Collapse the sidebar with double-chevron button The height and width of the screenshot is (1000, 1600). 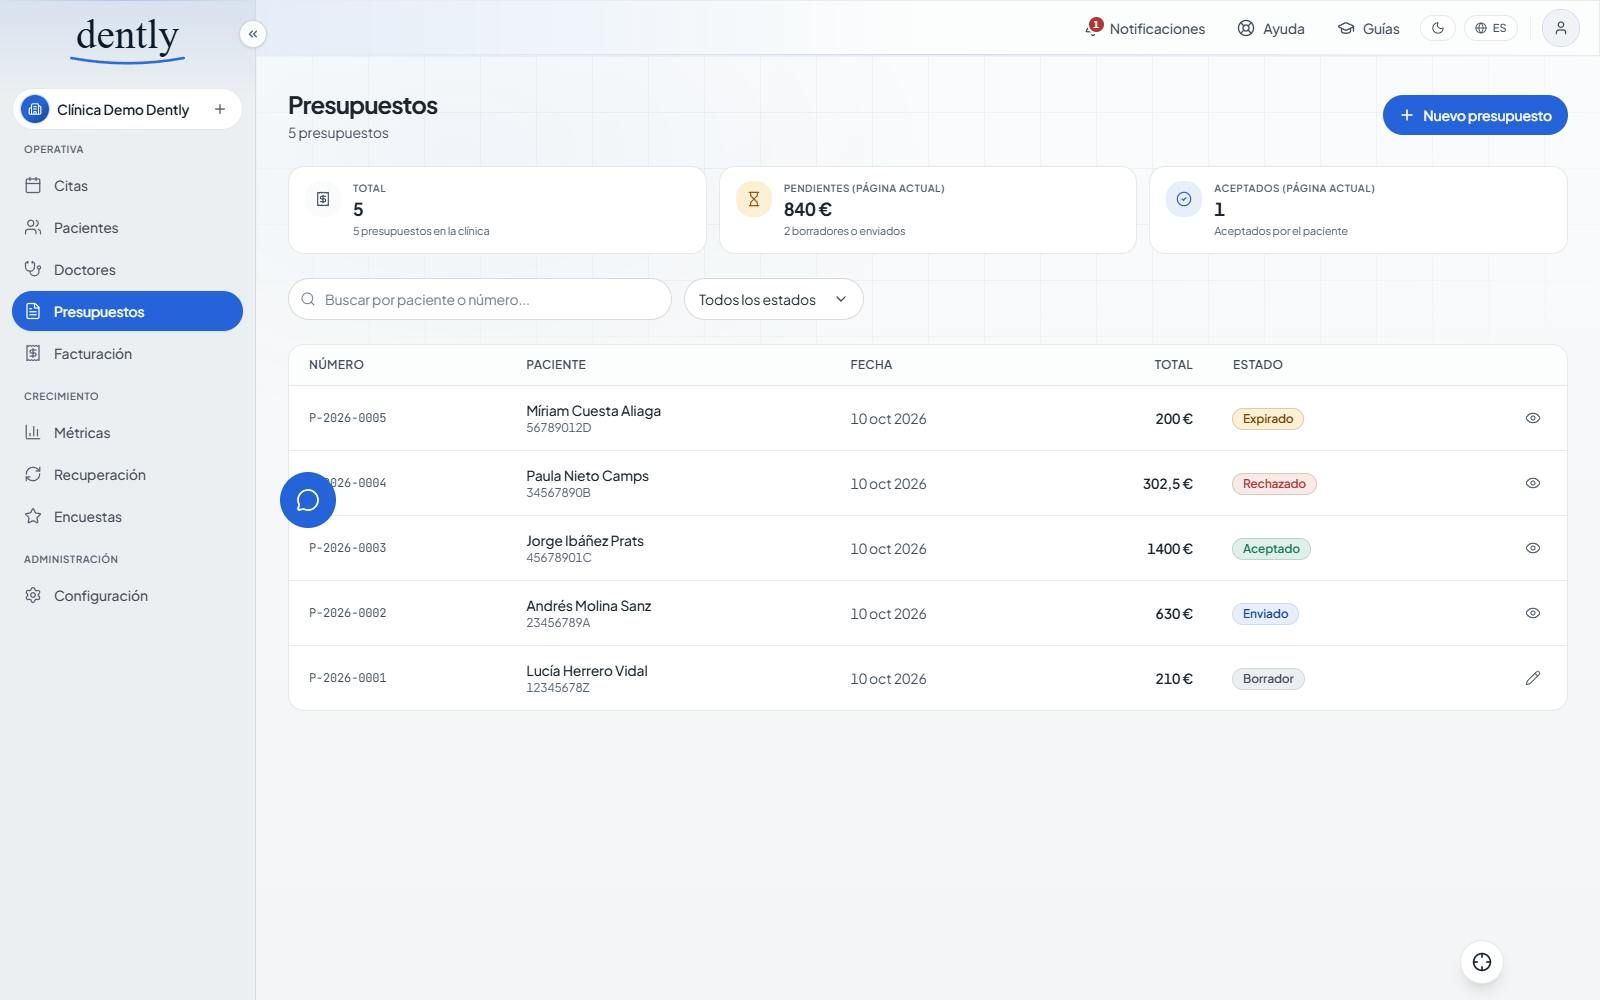(253, 34)
